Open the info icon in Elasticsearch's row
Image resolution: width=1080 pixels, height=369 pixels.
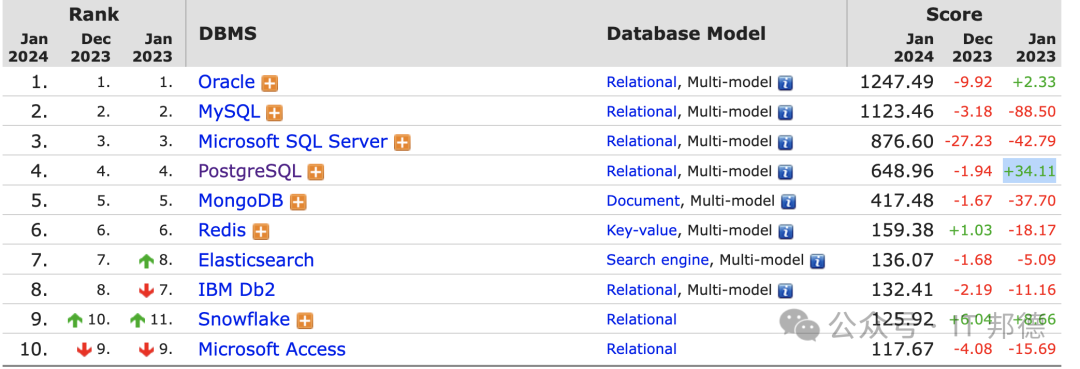click(x=817, y=262)
